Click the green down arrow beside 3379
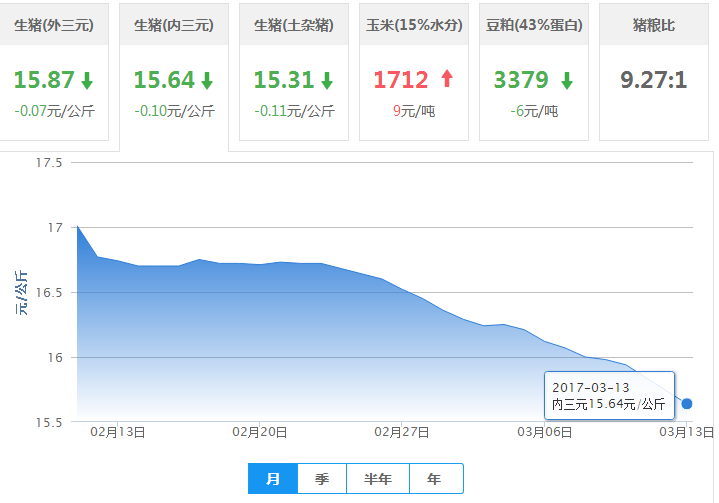The image size is (719, 503). pyautogui.click(x=567, y=81)
